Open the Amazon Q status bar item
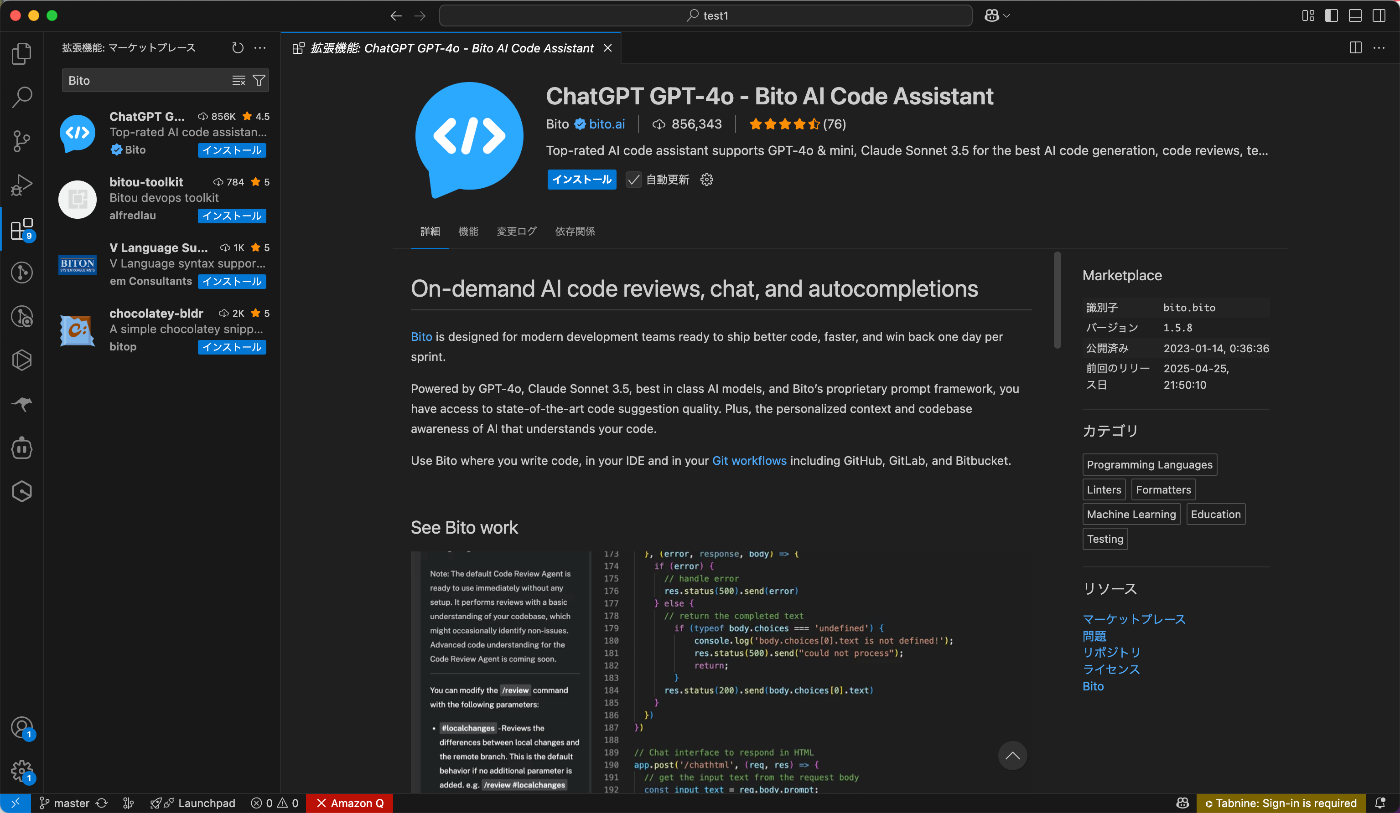The width and height of the screenshot is (1400, 813). coord(350,803)
